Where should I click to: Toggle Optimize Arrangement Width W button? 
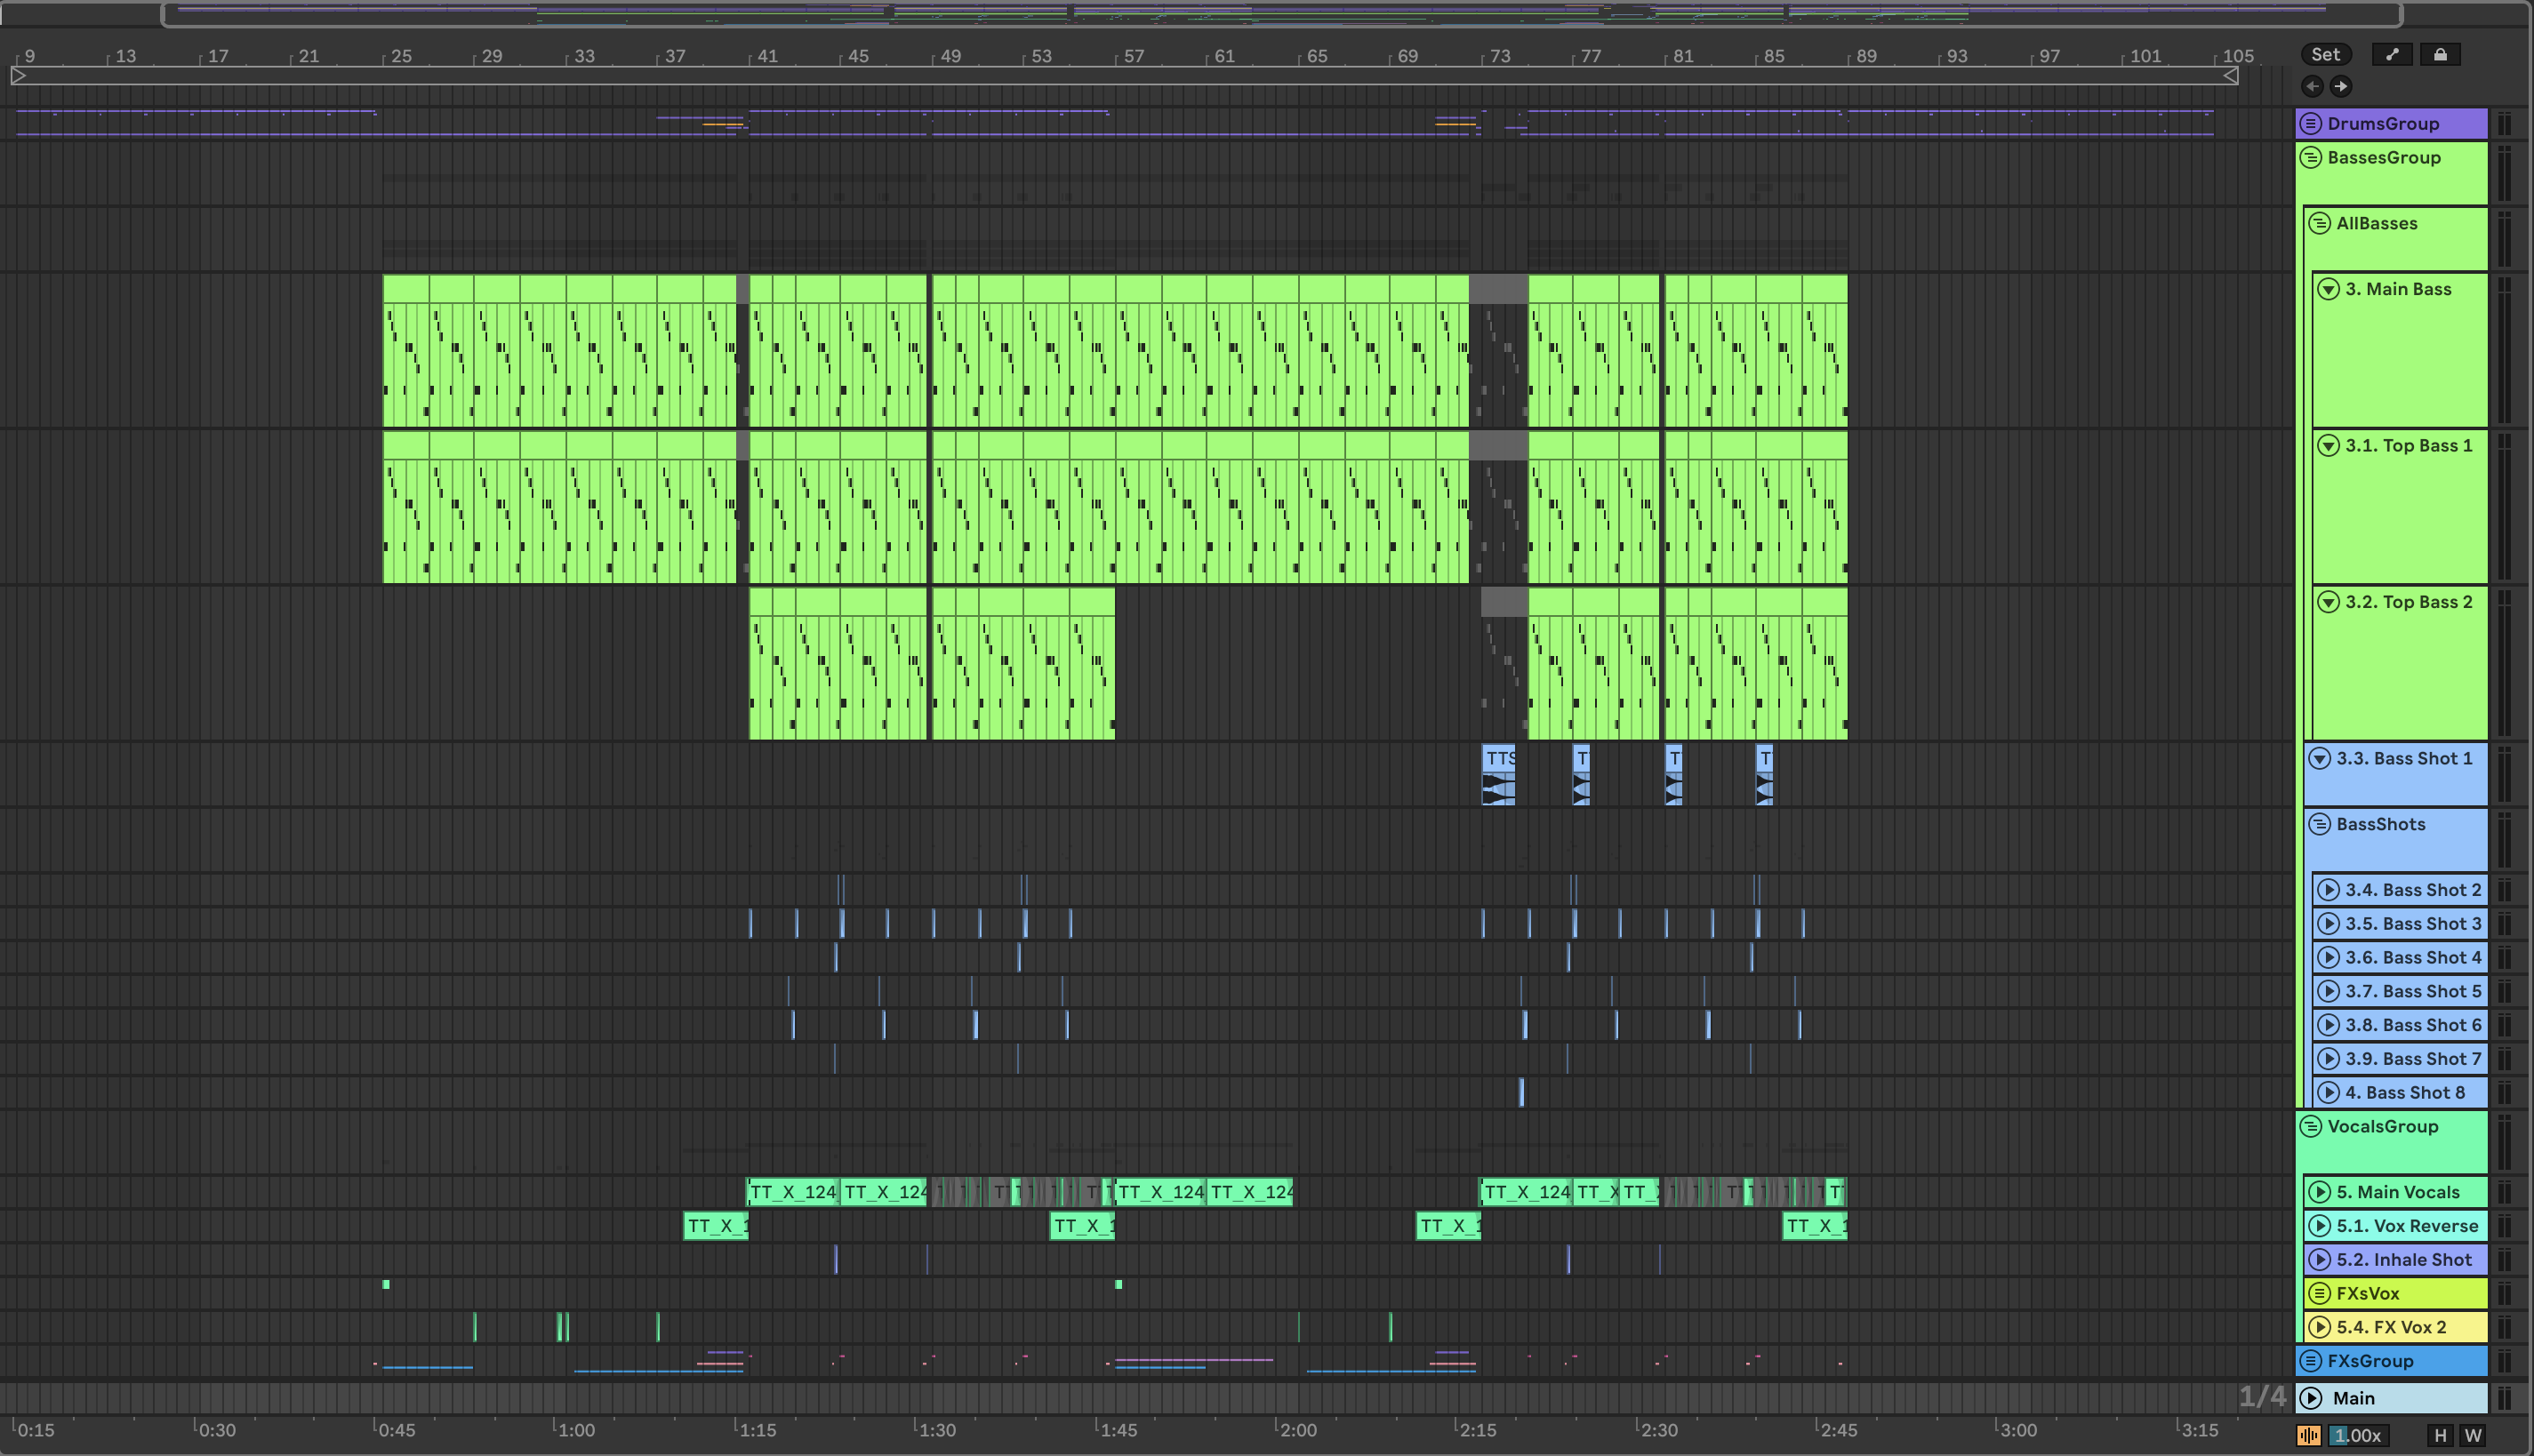(x=2473, y=1436)
